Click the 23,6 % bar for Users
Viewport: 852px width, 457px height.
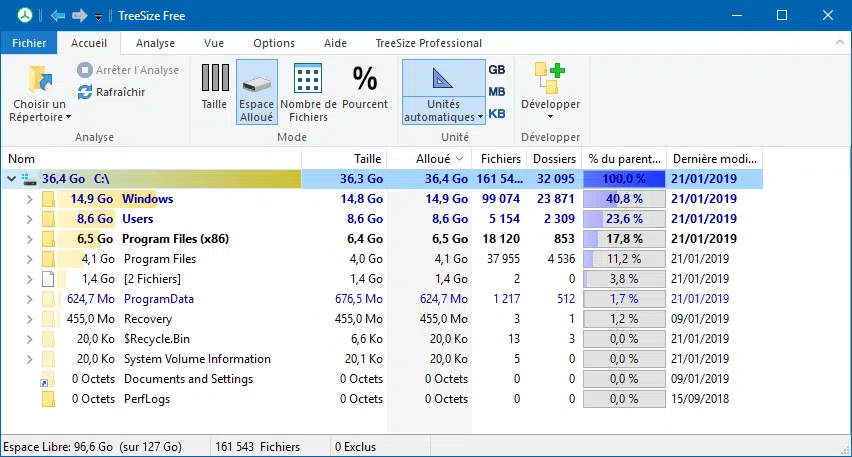[x=624, y=219]
